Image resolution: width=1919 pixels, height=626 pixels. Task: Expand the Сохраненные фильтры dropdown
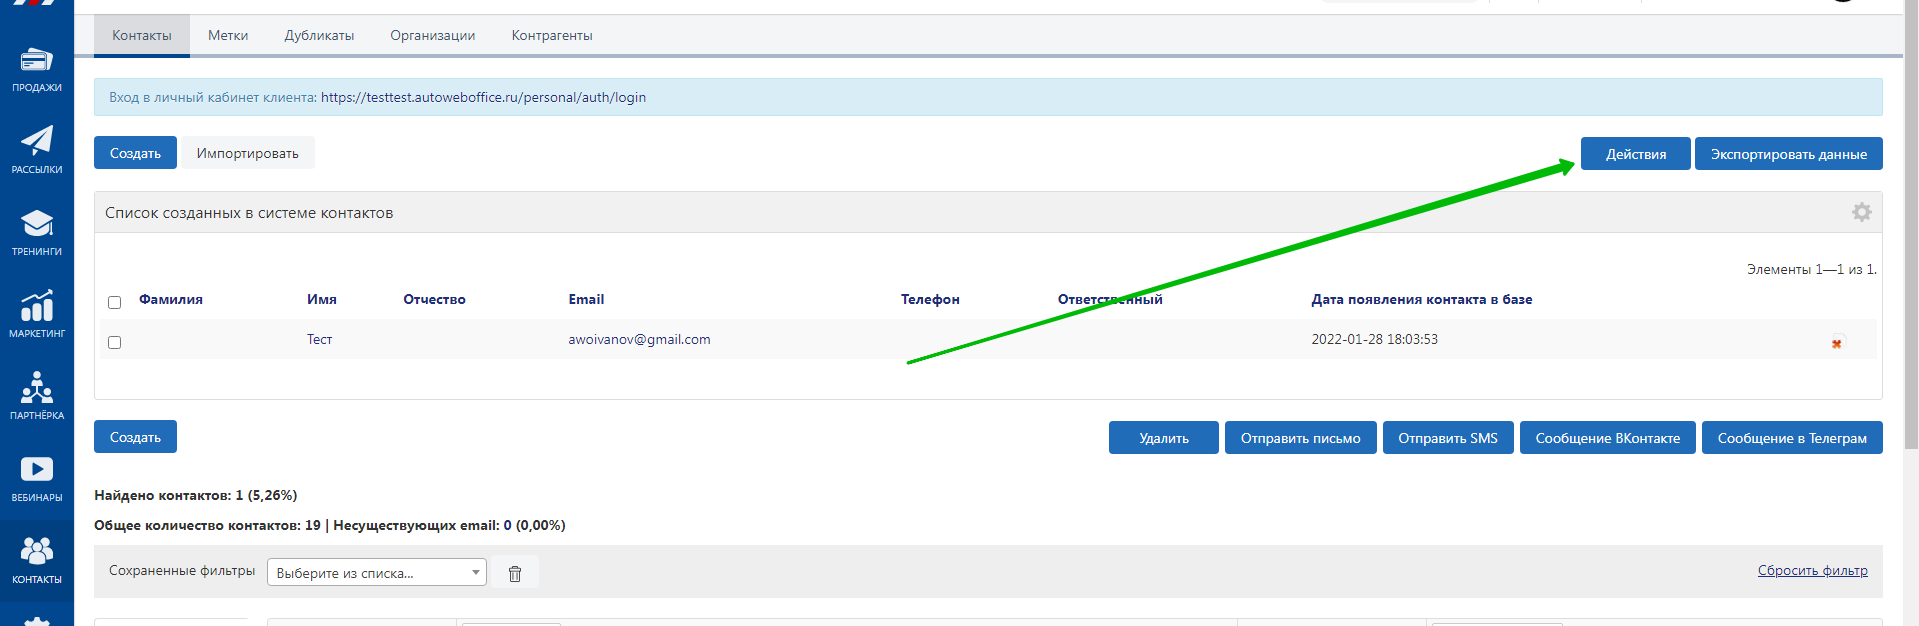click(x=376, y=573)
